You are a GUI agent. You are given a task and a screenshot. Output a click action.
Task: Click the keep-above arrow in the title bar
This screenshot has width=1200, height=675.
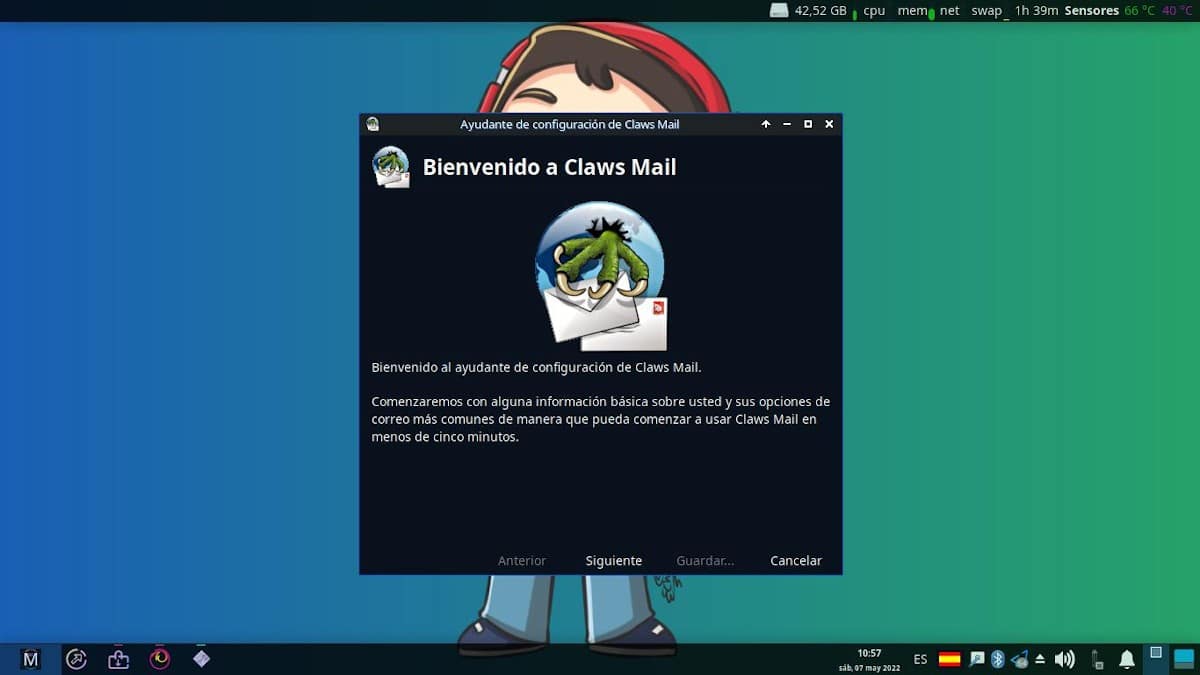(x=766, y=124)
